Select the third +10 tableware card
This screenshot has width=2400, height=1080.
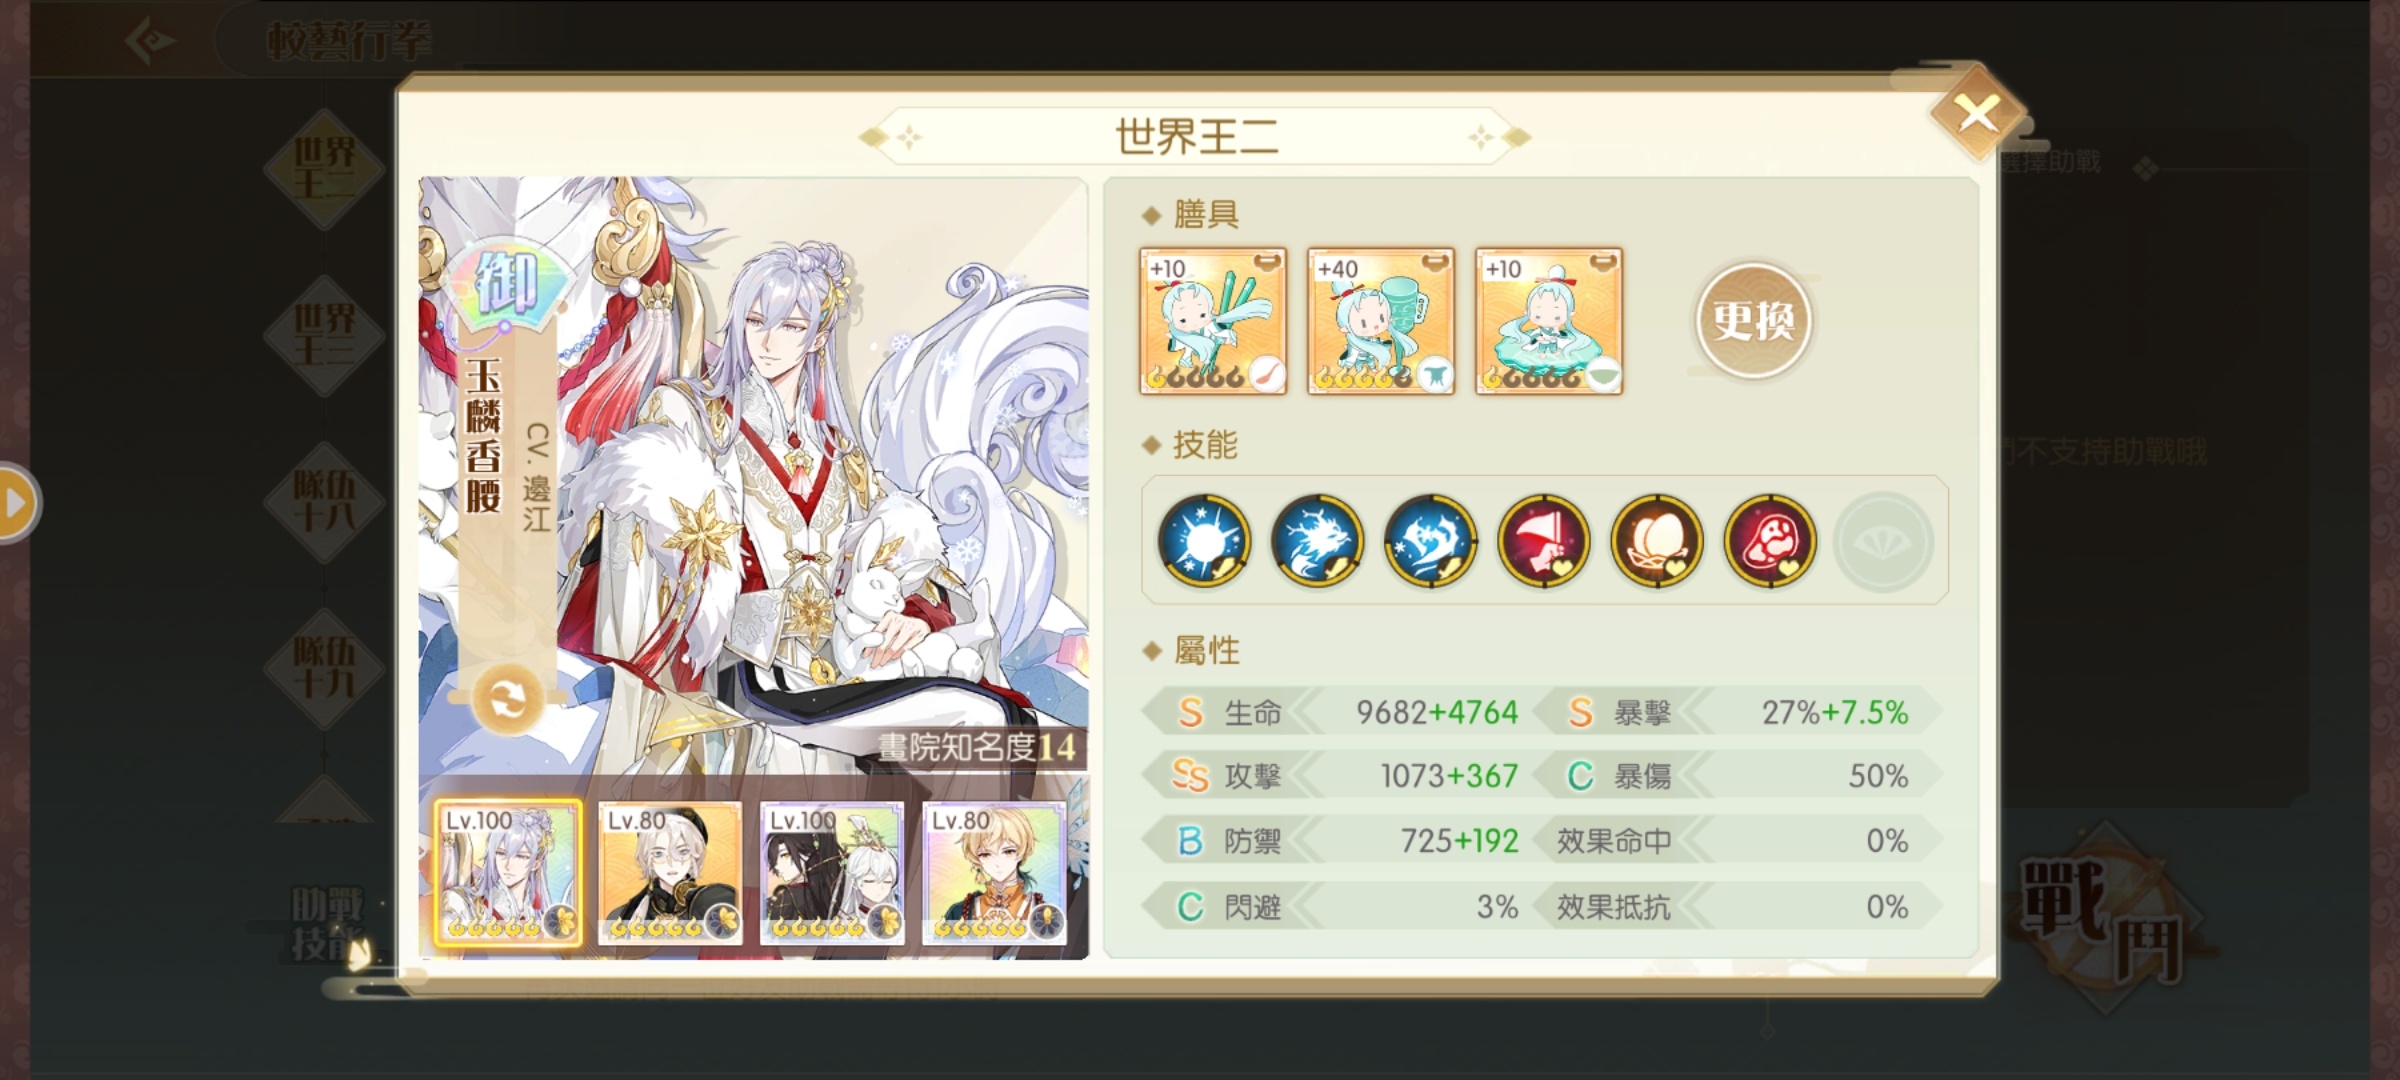1549,321
